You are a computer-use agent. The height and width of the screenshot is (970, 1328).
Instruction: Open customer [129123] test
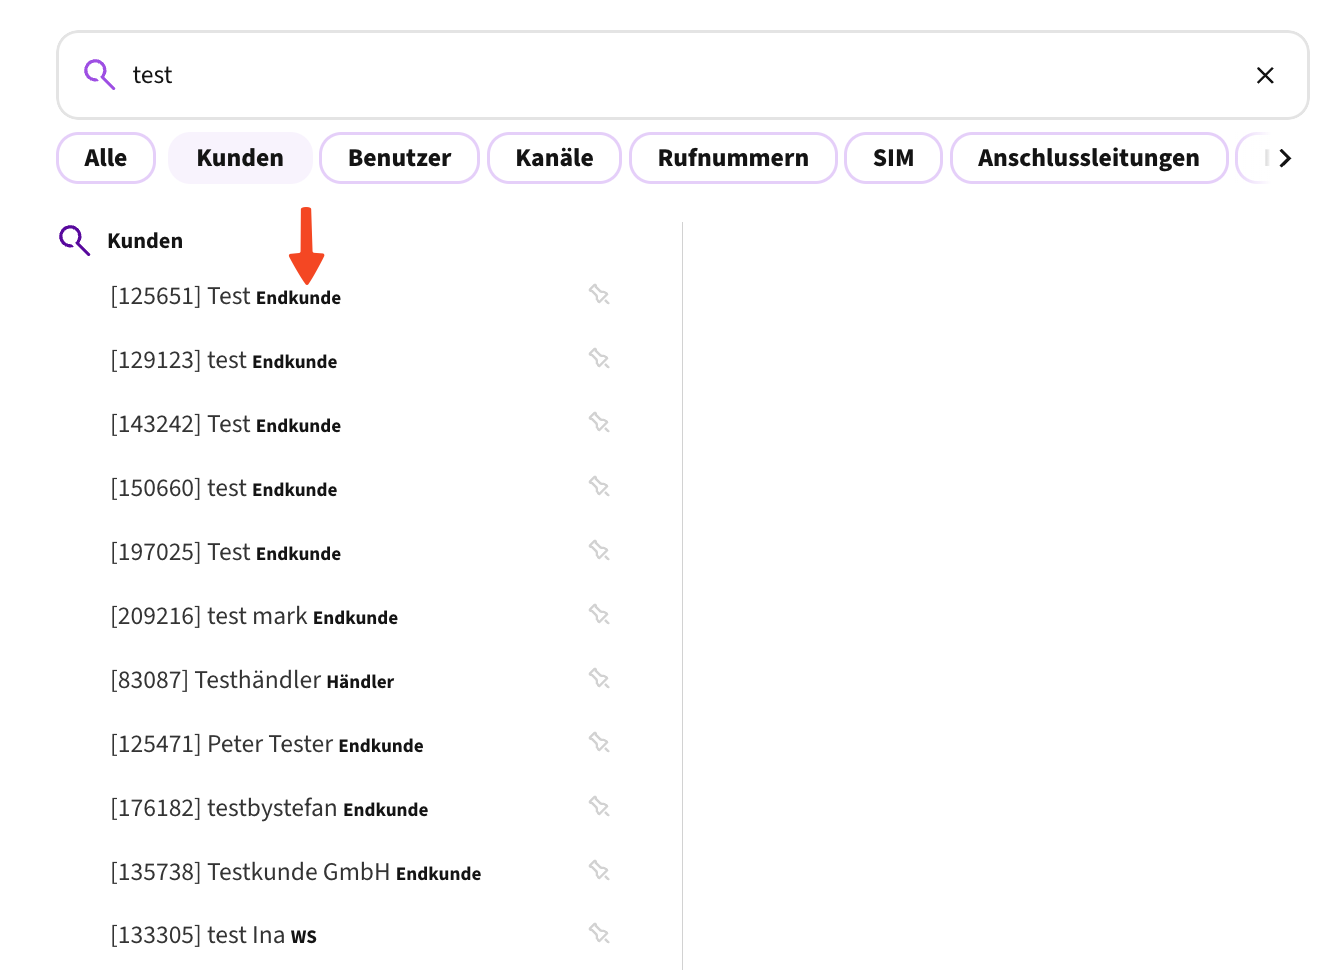[x=223, y=360]
